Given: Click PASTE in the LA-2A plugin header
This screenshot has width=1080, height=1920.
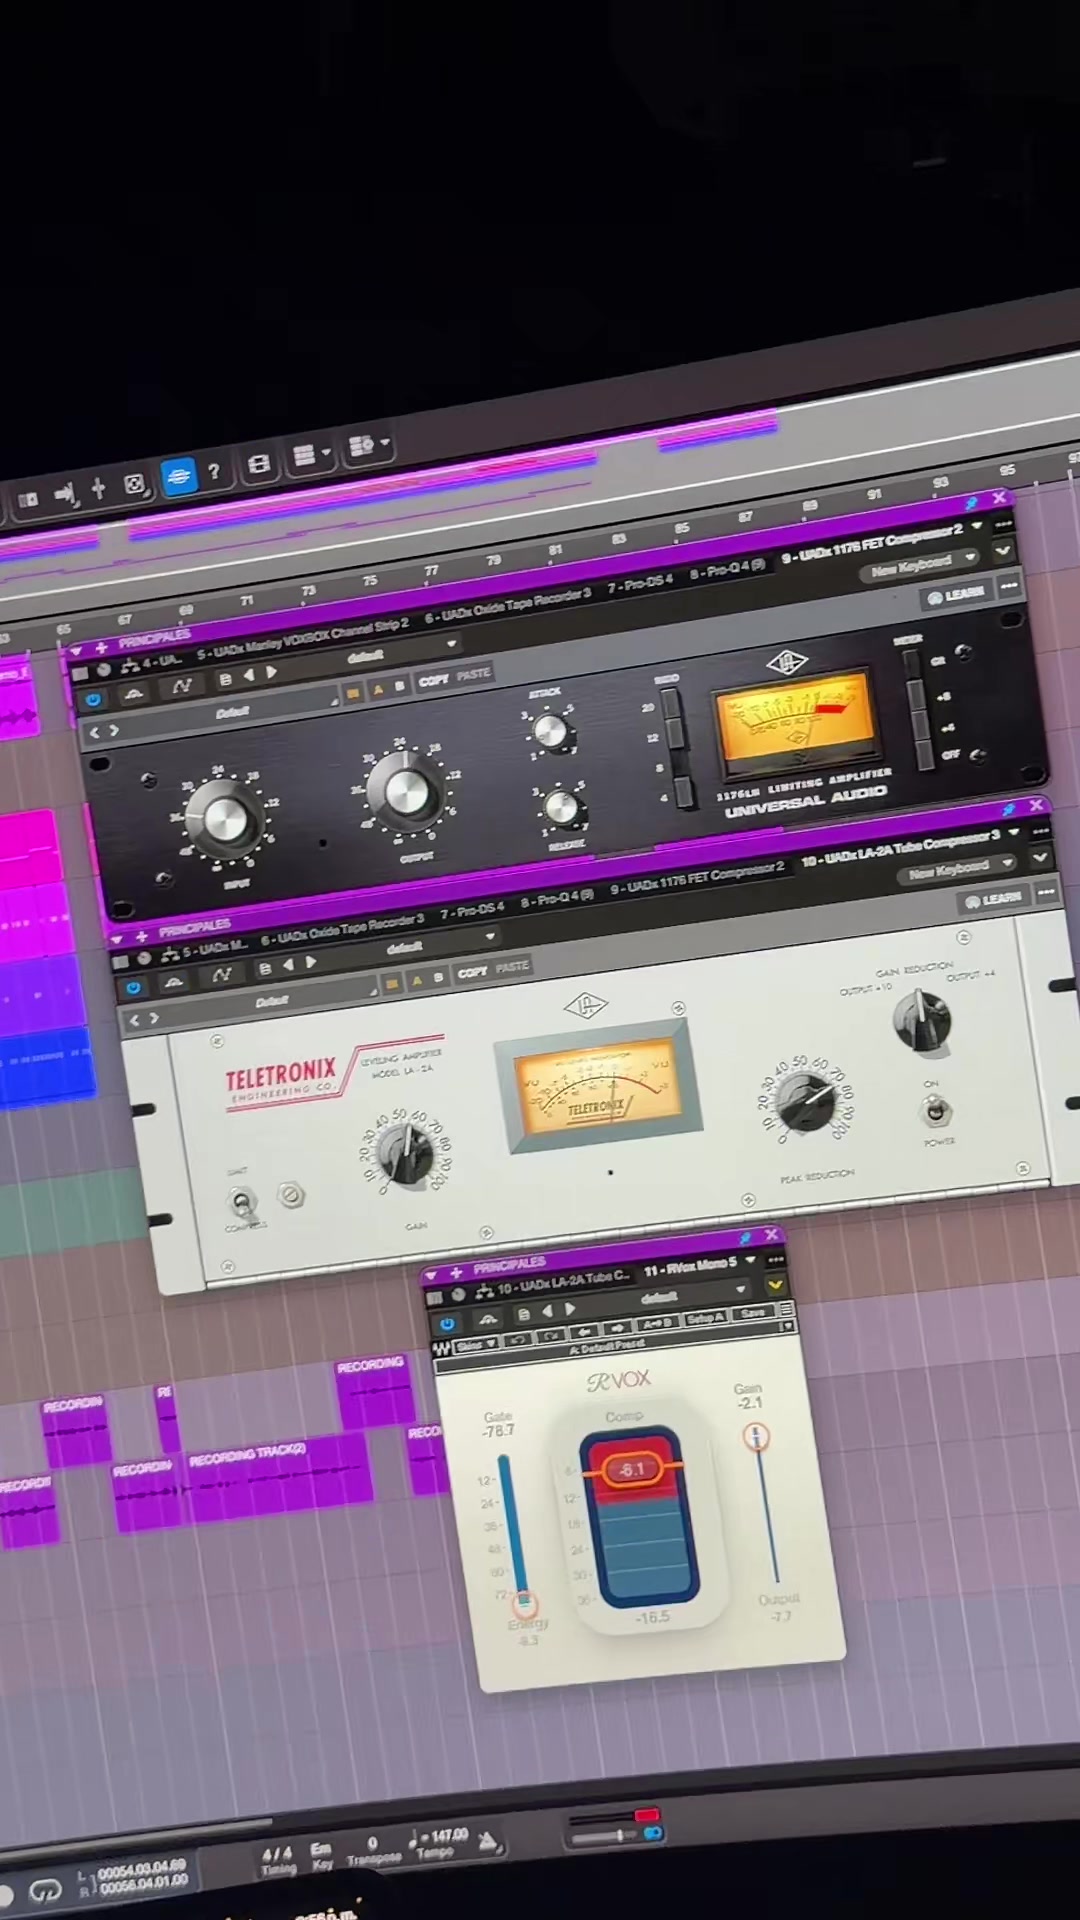Looking at the screenshot, I should 511,967.
